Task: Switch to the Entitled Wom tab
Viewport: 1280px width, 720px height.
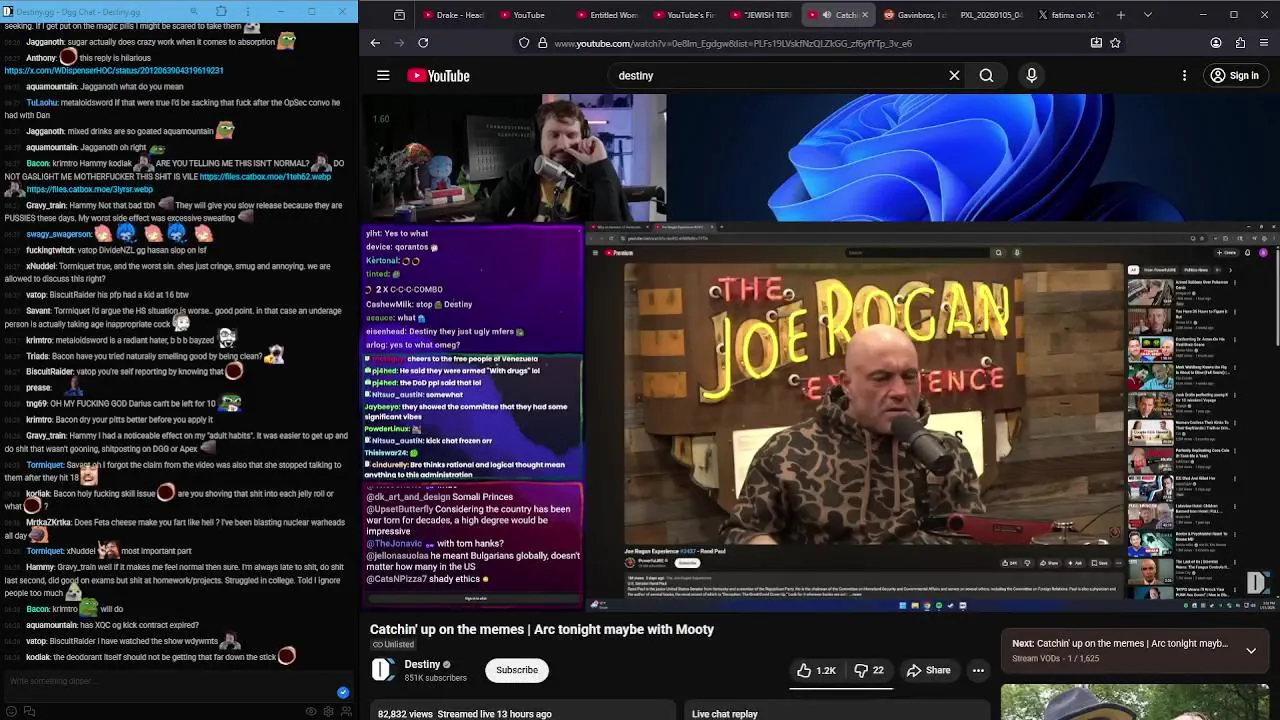Action: point(607,15)
